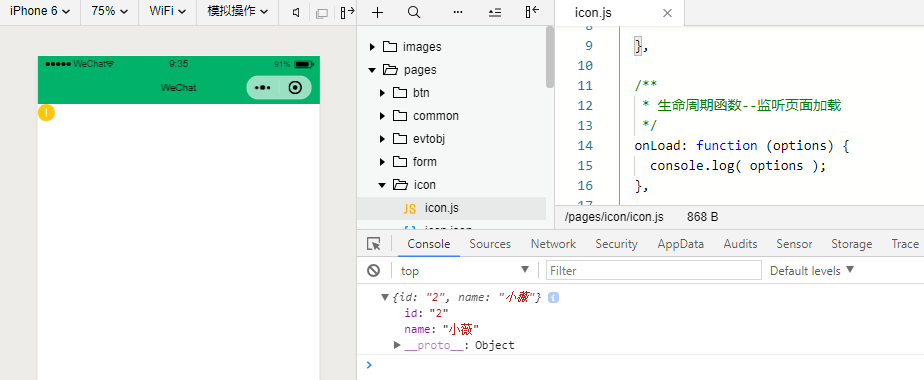Collapse the file tree panel icon
This screenshot has height=380, width=924.
coord(532,12)
